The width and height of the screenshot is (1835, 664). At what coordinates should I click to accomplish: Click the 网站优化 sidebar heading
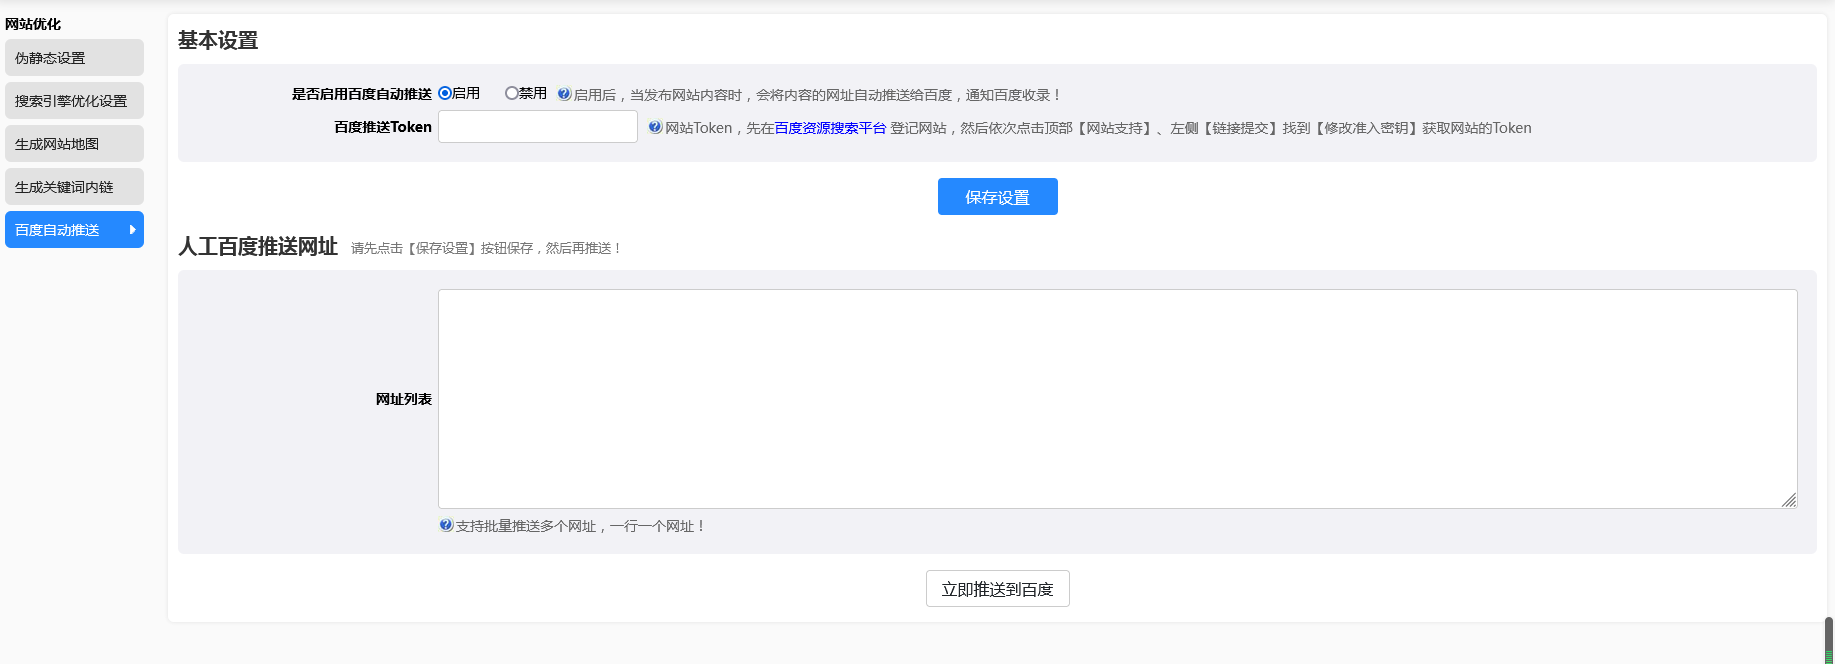(x=33, y=24)
